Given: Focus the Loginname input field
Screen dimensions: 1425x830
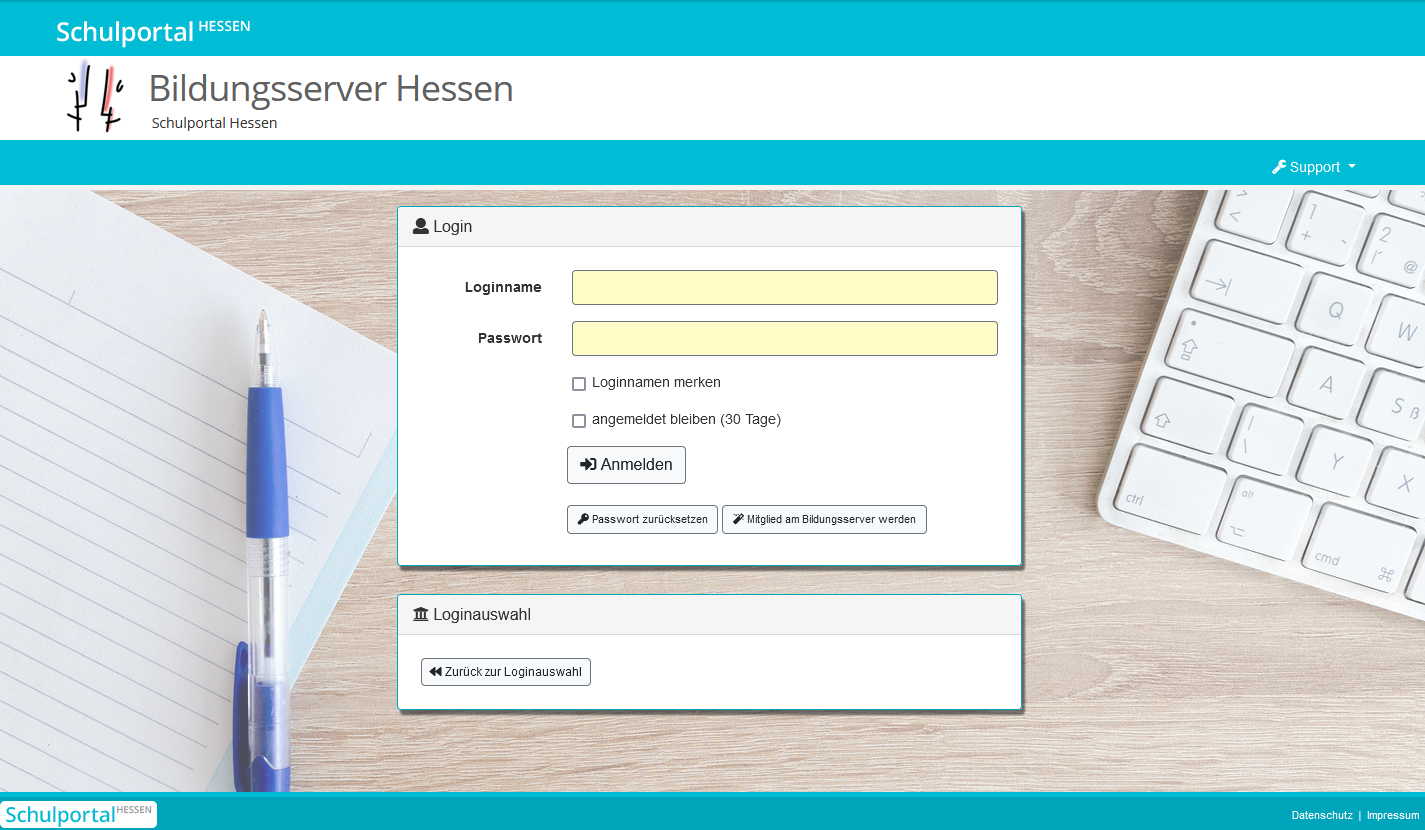Looking at the screenshot, I should pos(785,287).
